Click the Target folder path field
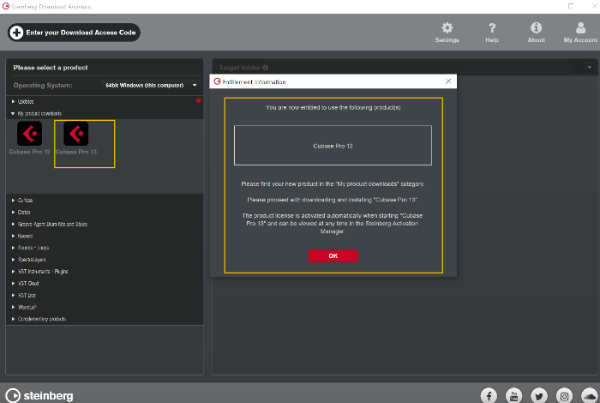This screenshot has width=600, height=403. [421, 67]
